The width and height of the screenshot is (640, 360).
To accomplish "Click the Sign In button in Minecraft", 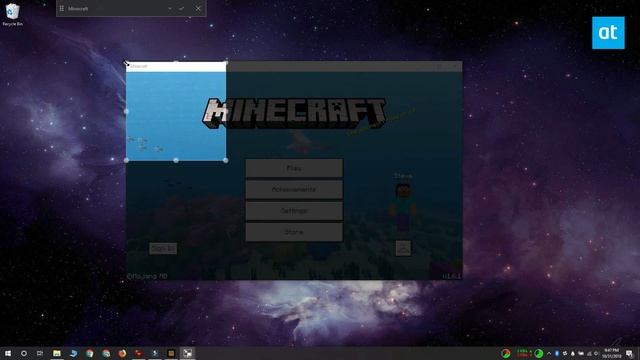I will pyautogui.click(x=163, y=248).
